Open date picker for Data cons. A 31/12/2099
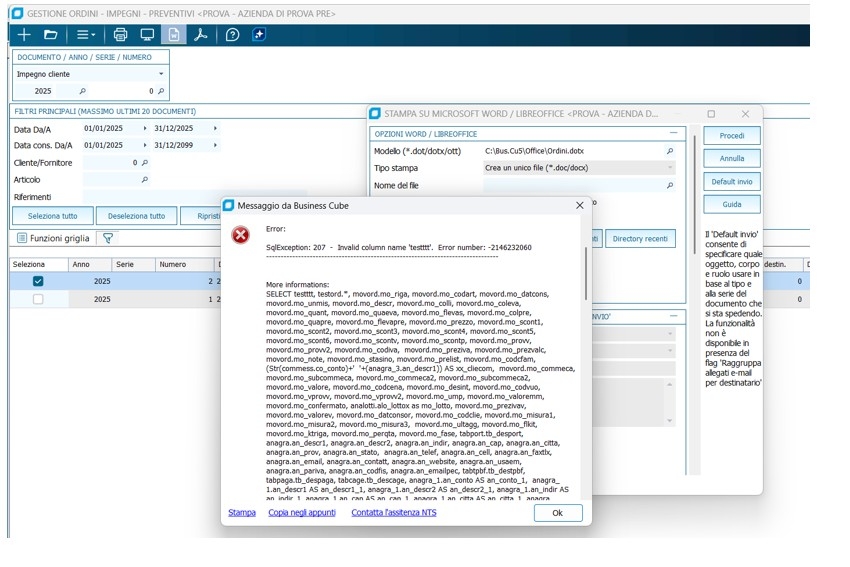 [215, 145]
